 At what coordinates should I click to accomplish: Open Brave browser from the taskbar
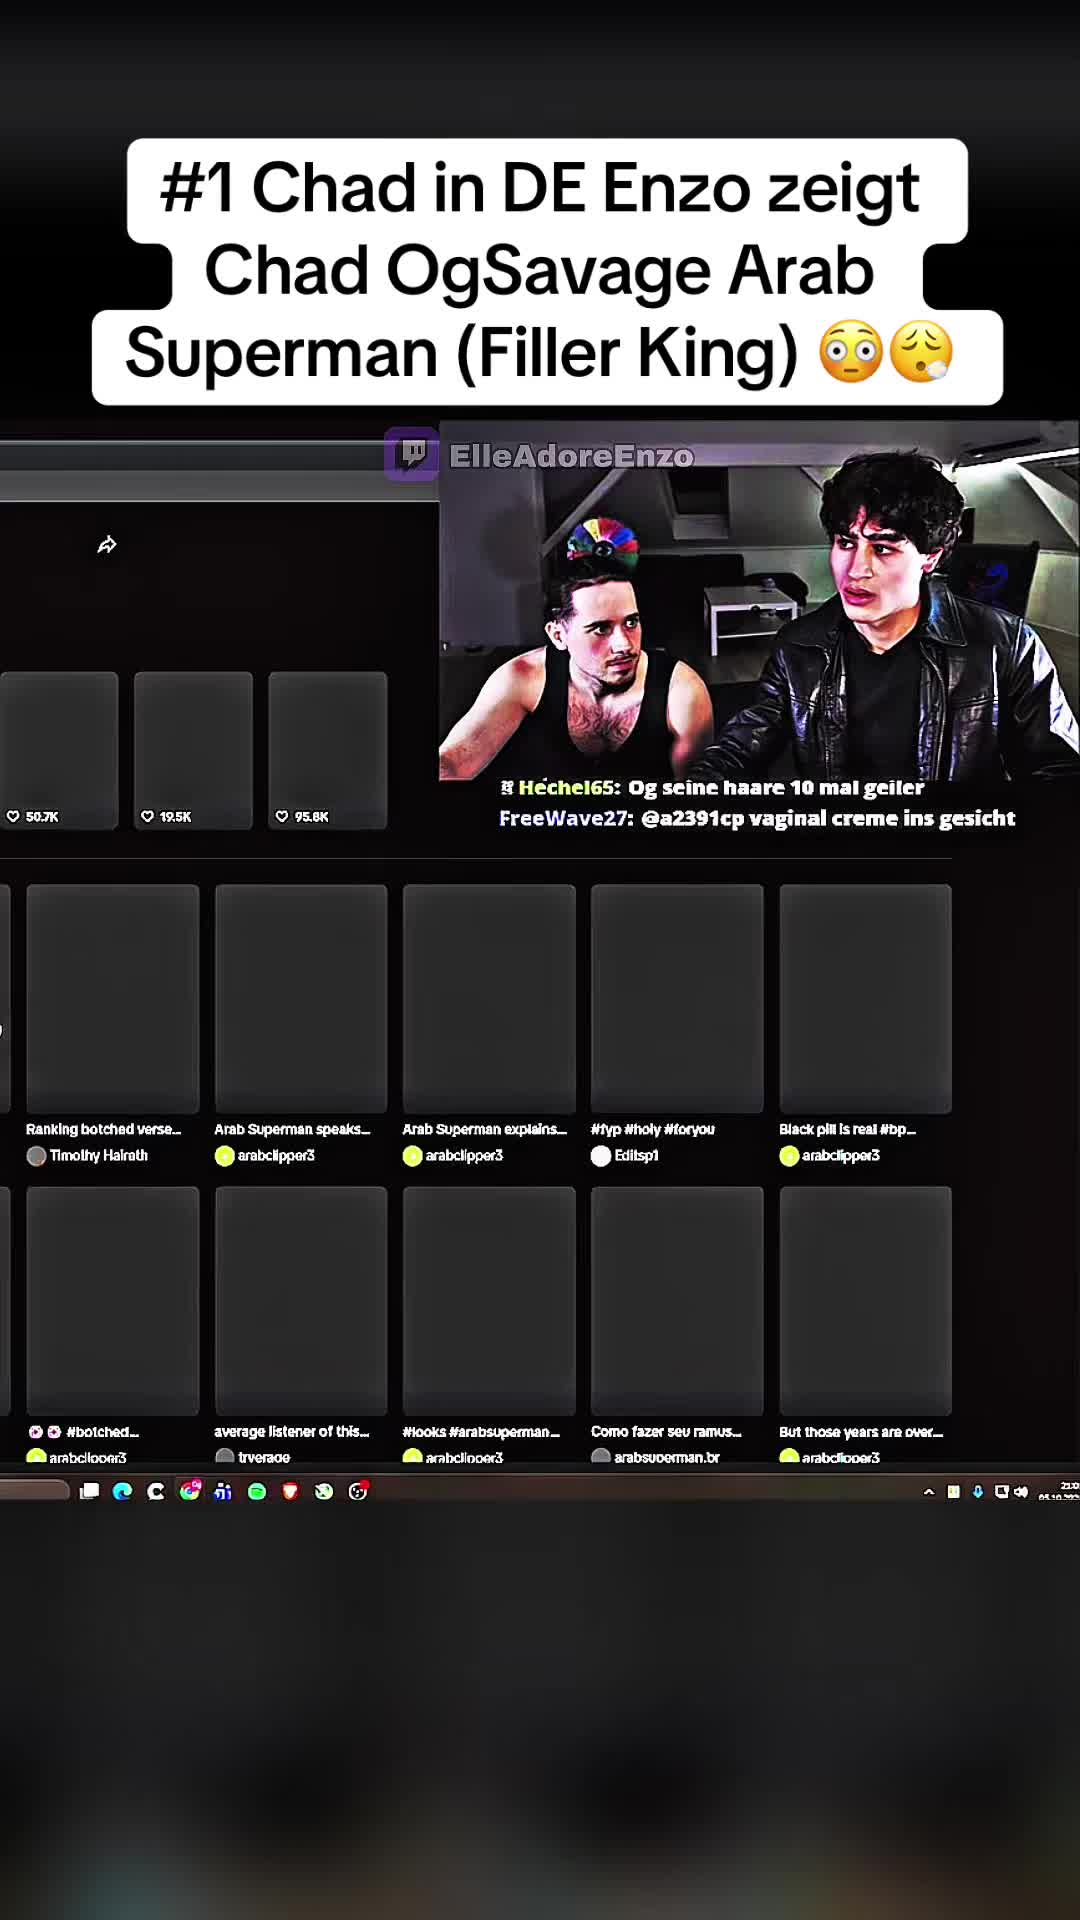pos(290,1491)
